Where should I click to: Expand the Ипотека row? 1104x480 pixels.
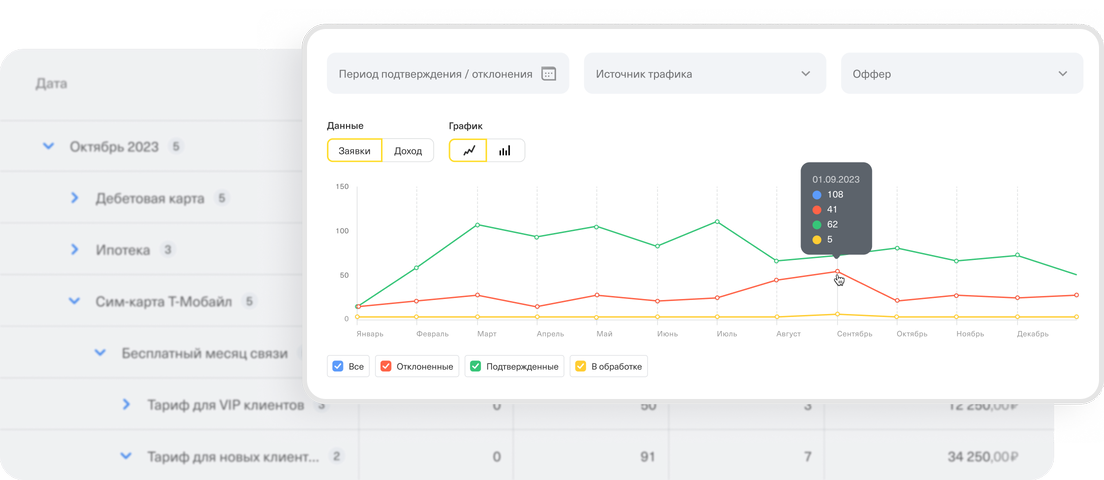click(75, 250)
